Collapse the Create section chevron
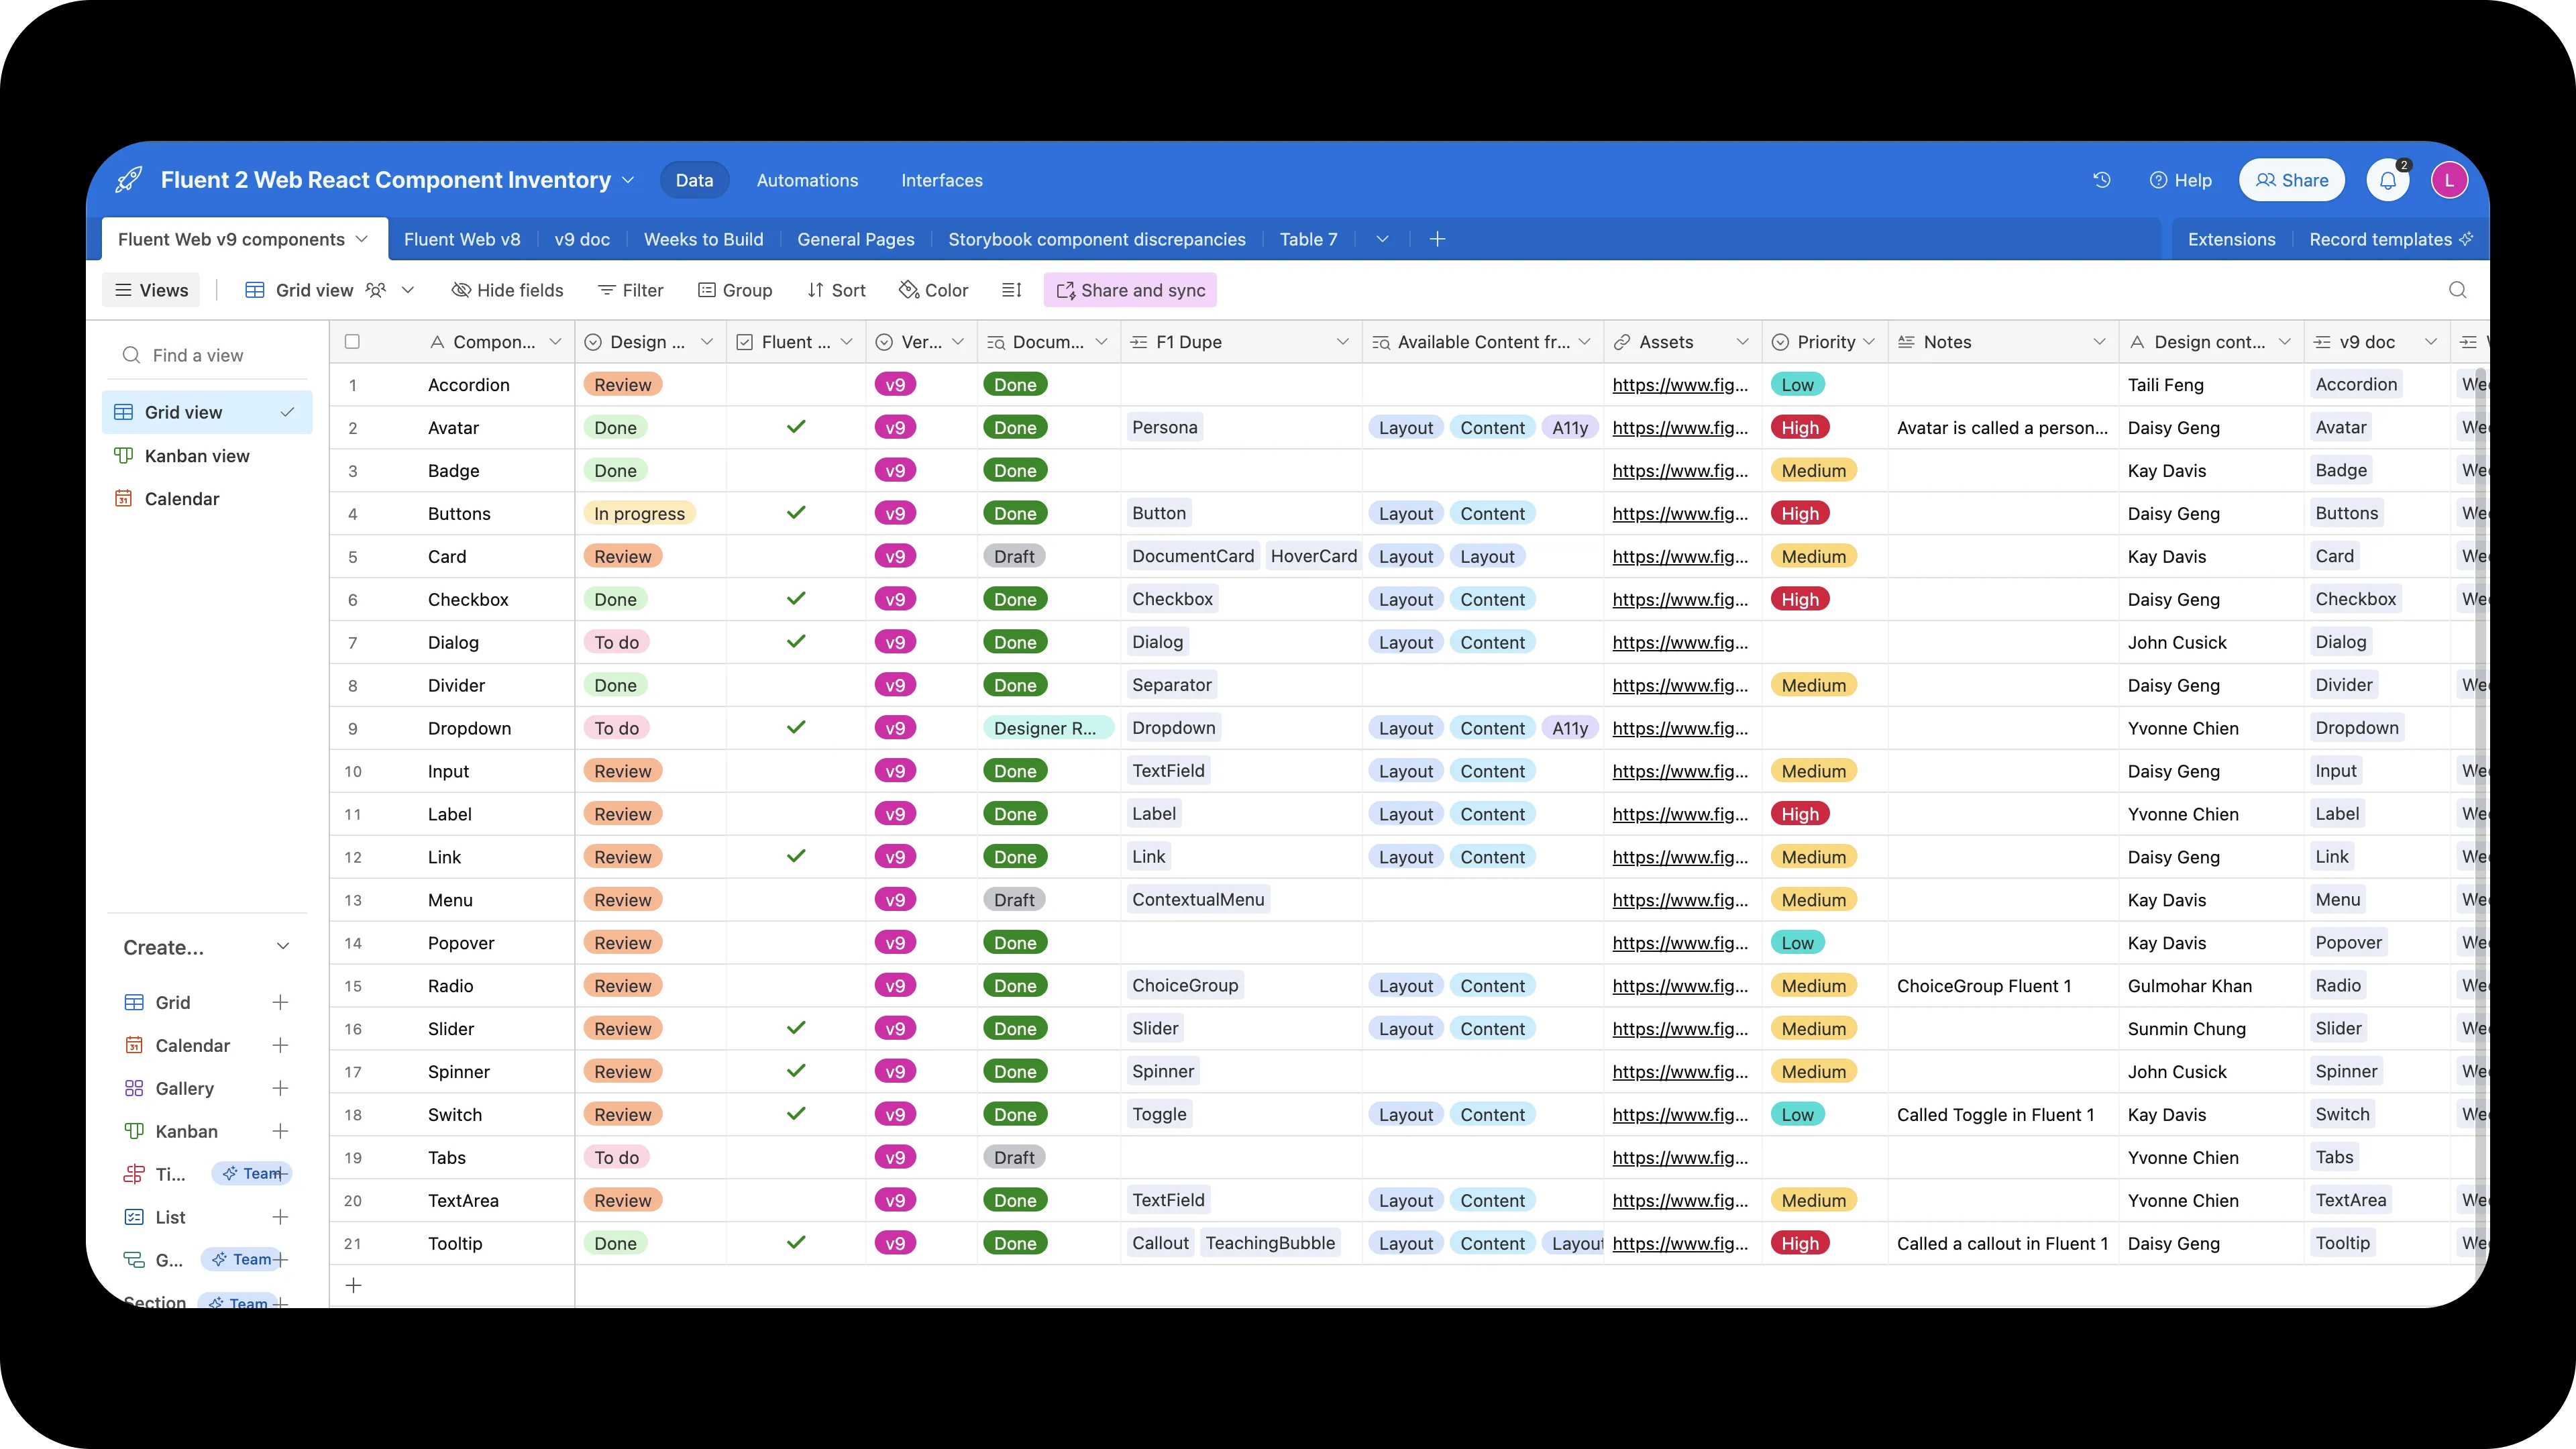This screenshot has height=1449, width=2576. pos(283,947)
